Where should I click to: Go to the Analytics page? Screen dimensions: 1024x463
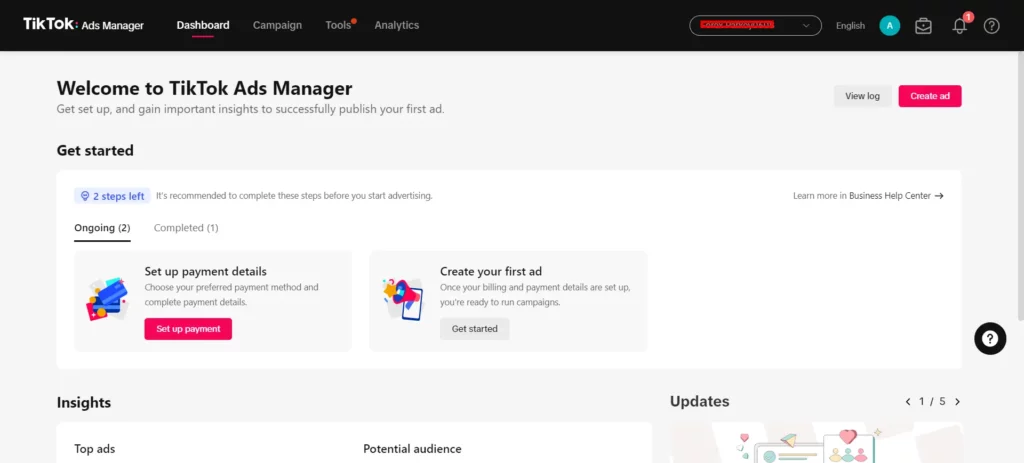[x=396, y=25]
